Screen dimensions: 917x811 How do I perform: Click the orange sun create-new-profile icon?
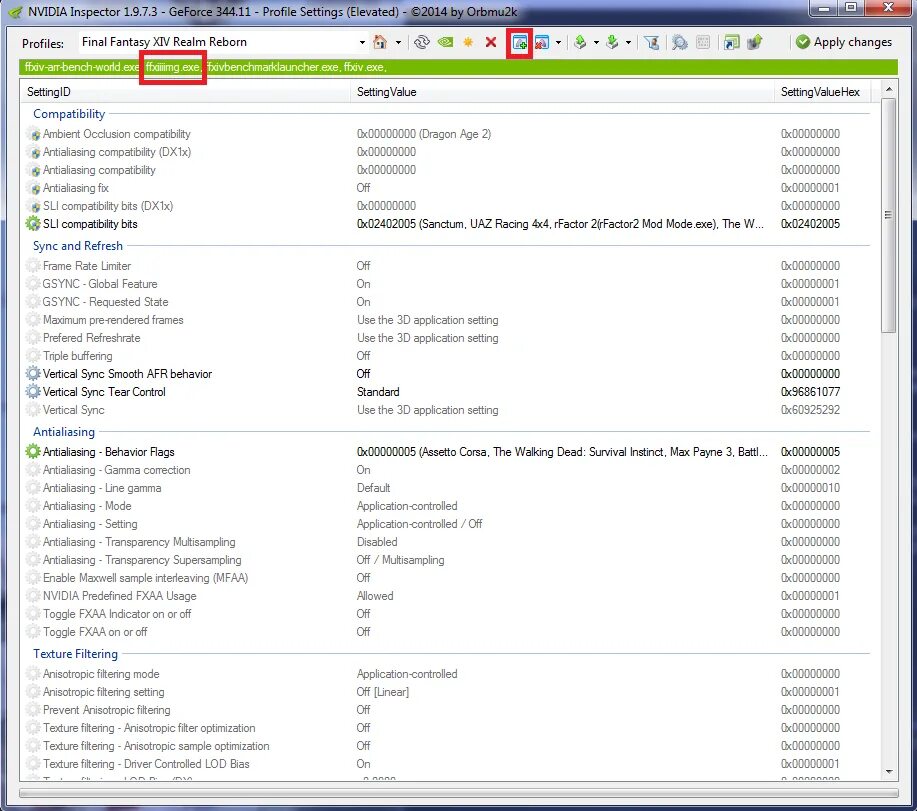pyautogui.click(x=468, y=42)
